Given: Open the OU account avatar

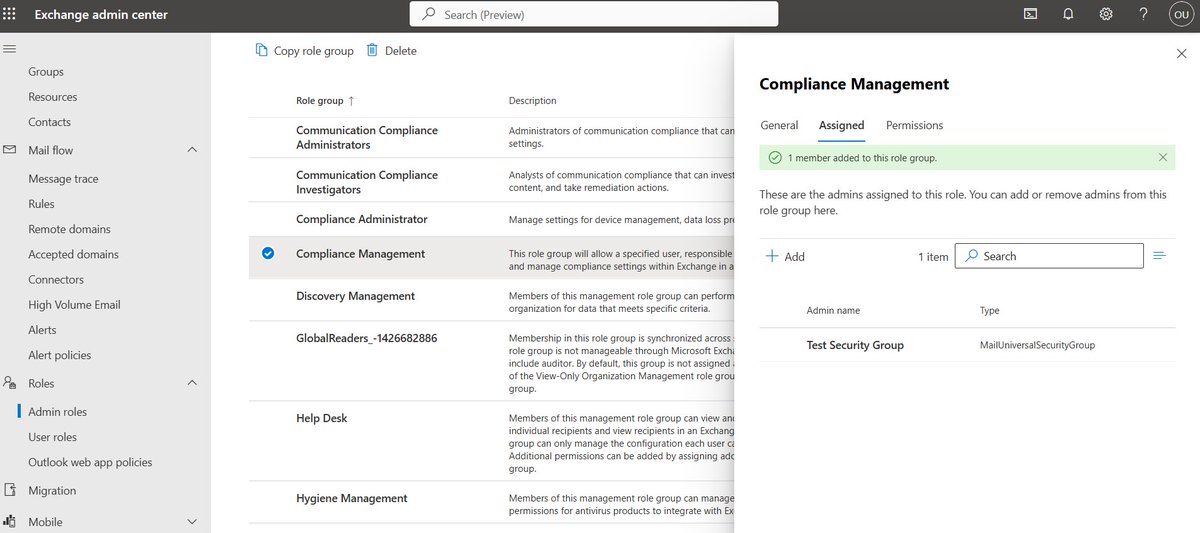Looking at the screenshot, I should [x=1180, y=14].
